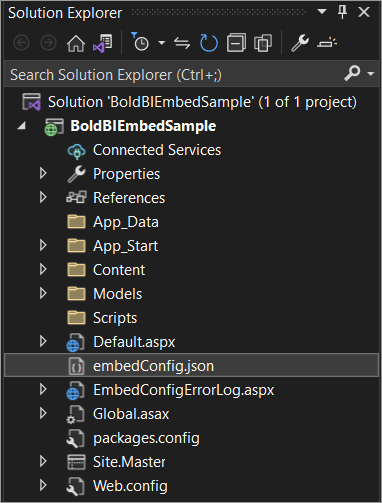Click the Collapse All icon
The width and height of the screenshot is (382, 503).
pyautogui.click(x=236, y=43)
